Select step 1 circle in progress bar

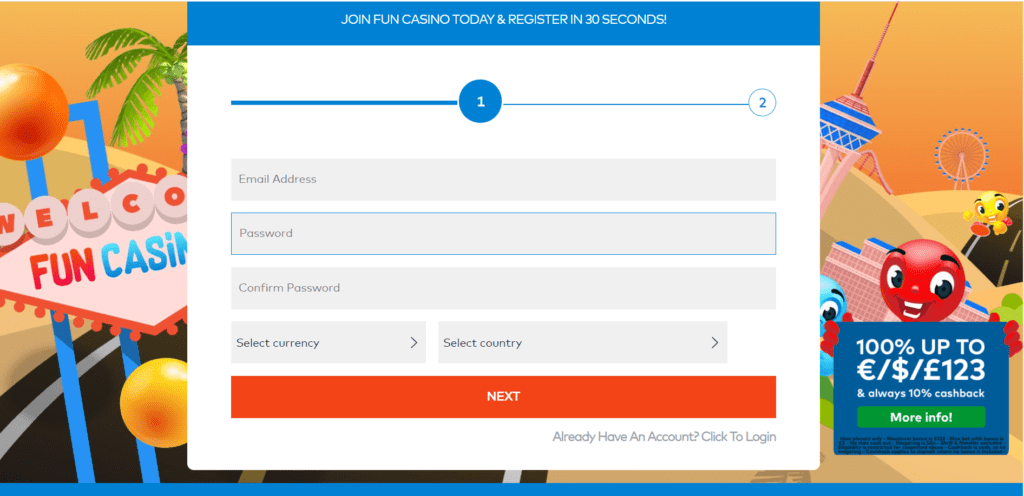tap(480, 102)
